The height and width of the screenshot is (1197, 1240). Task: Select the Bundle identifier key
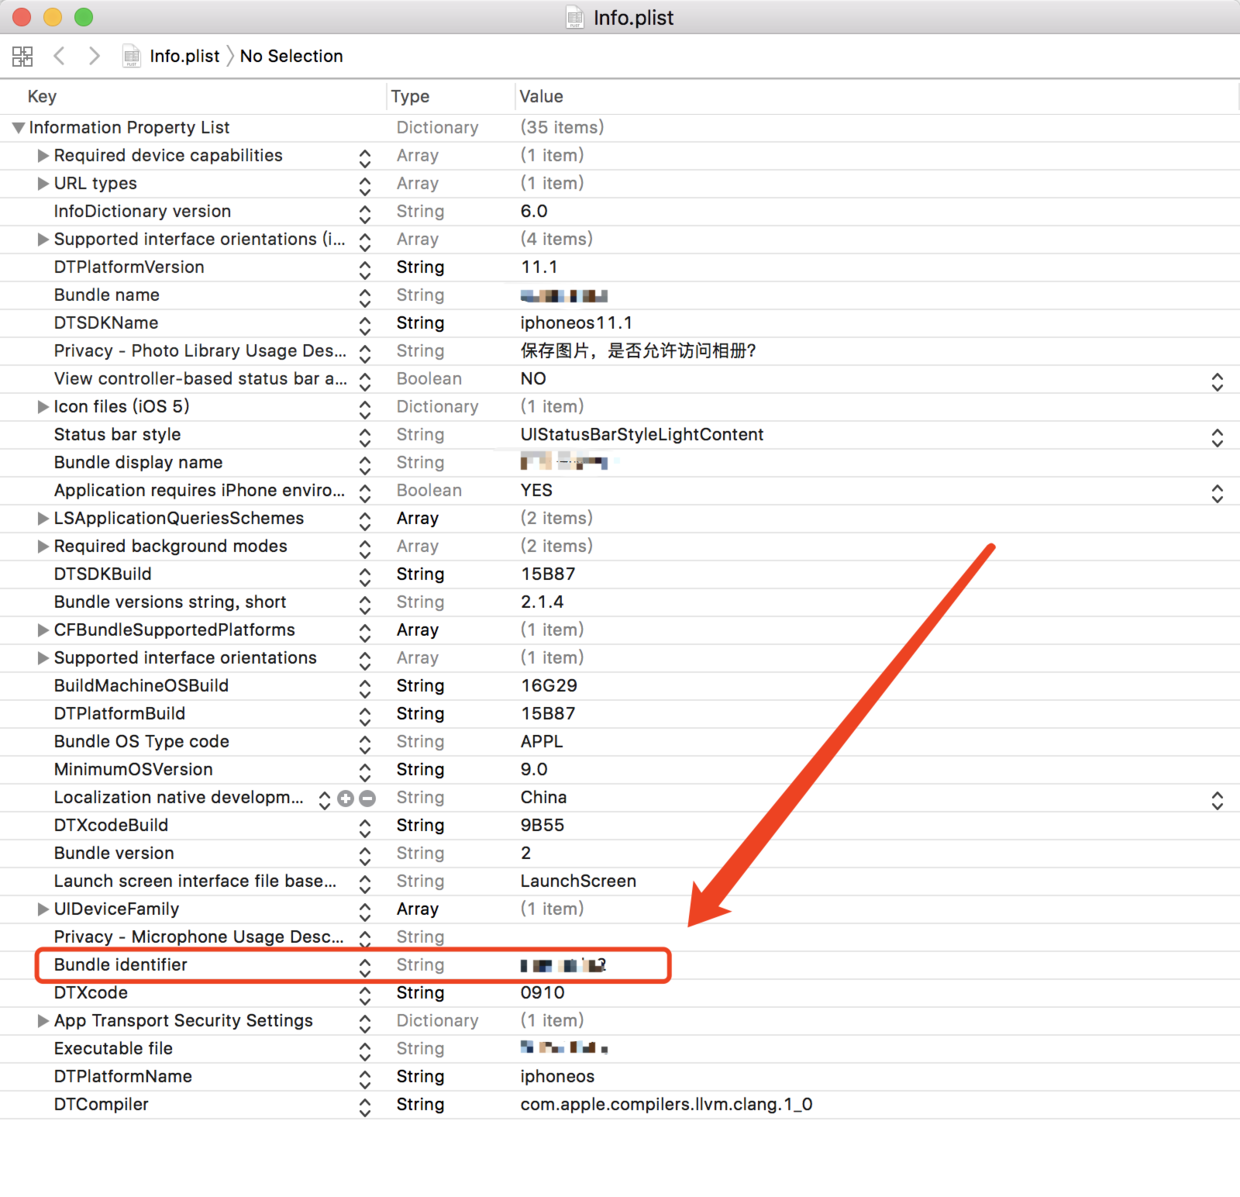[121, 965]
